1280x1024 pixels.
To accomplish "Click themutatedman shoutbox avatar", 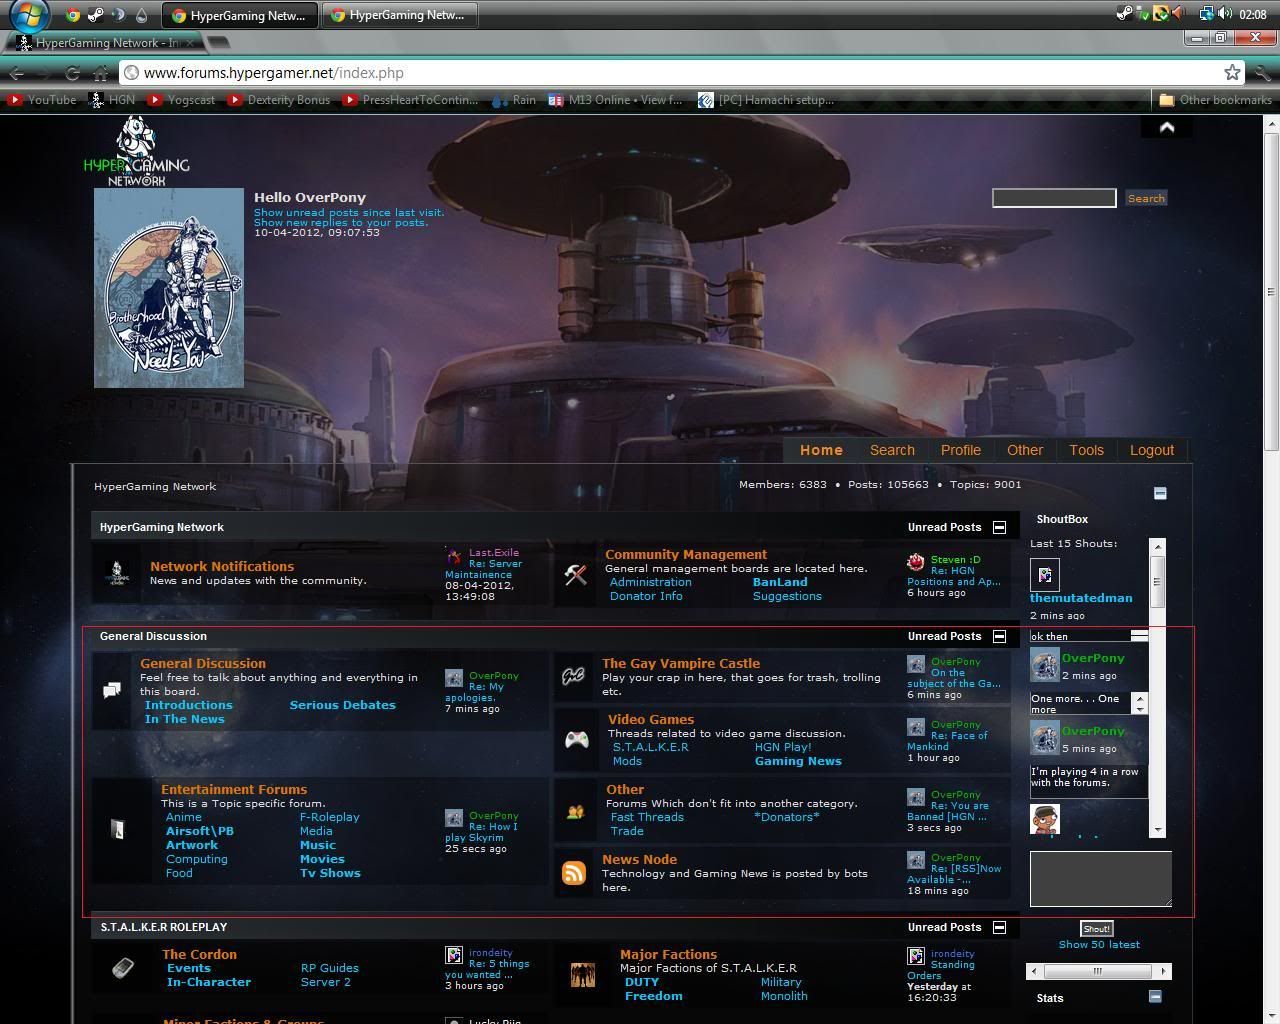I will tap(1044, 574).
